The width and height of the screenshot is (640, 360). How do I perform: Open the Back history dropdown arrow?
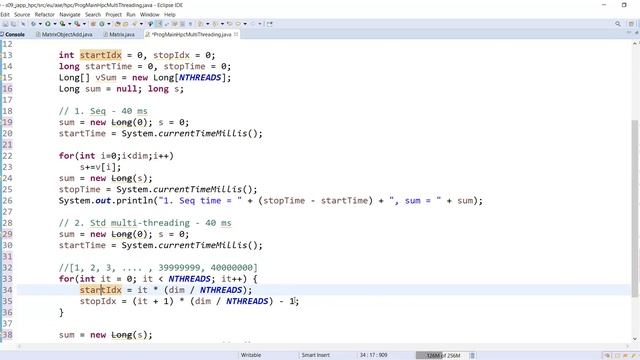click(245, 24)
